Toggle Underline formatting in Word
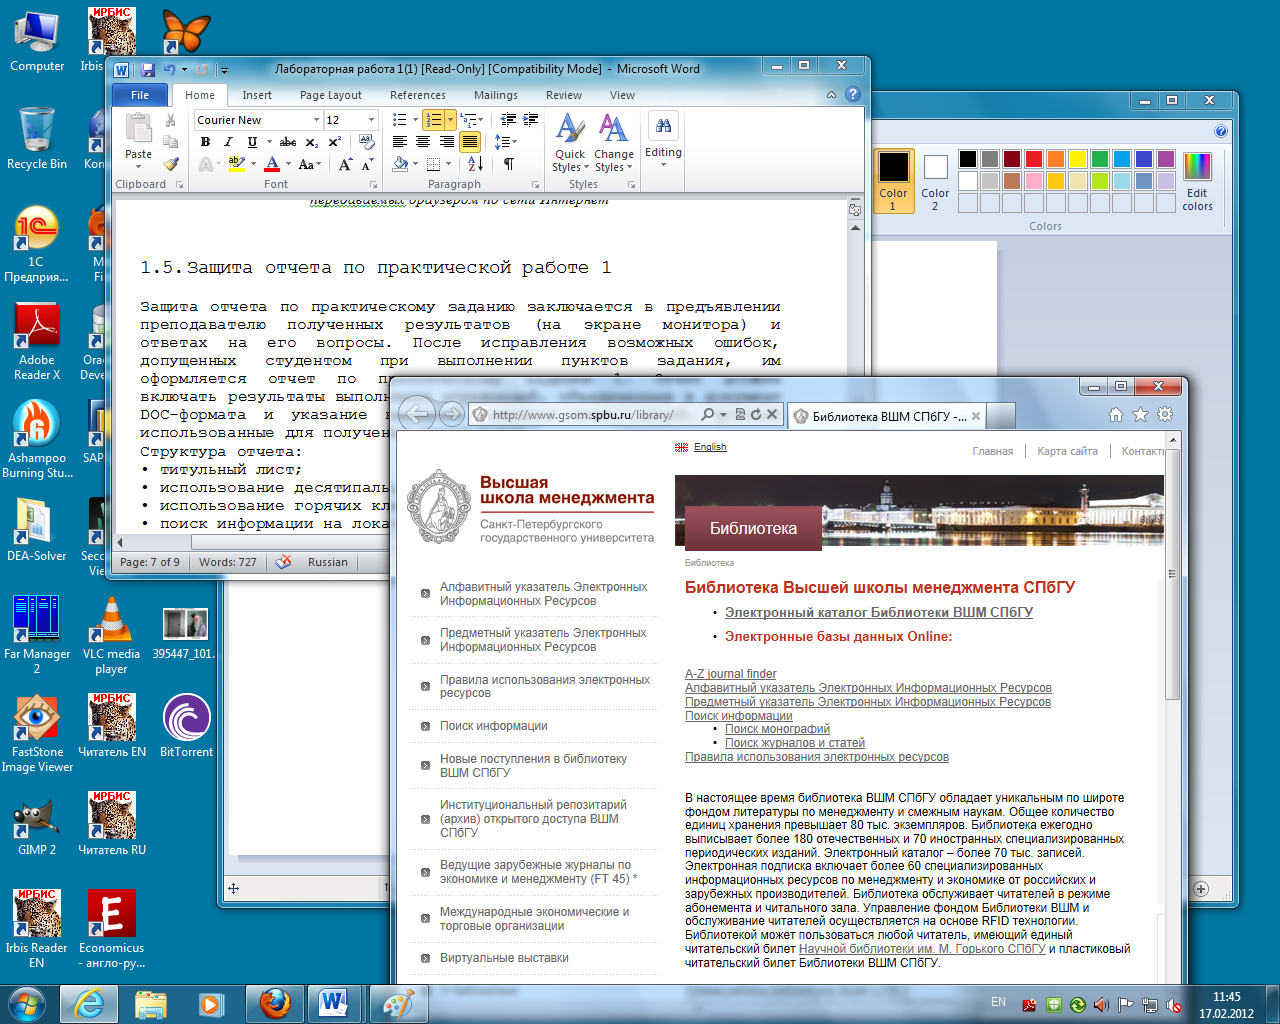 252,142
